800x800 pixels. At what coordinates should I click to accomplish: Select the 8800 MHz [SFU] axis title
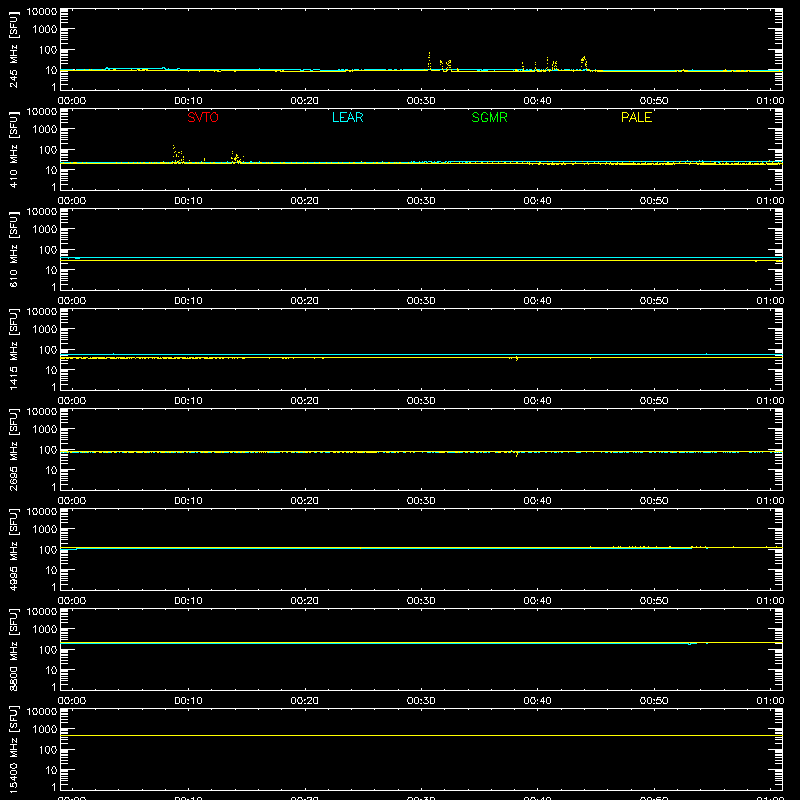[x=14, y=649]
